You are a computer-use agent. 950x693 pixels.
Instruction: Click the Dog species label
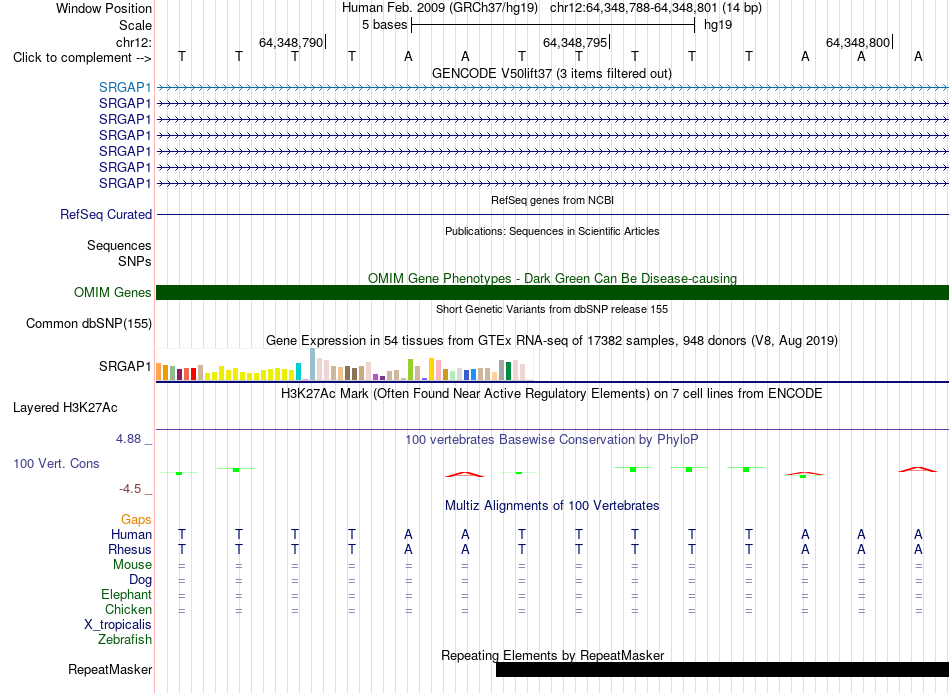[140, 580]
